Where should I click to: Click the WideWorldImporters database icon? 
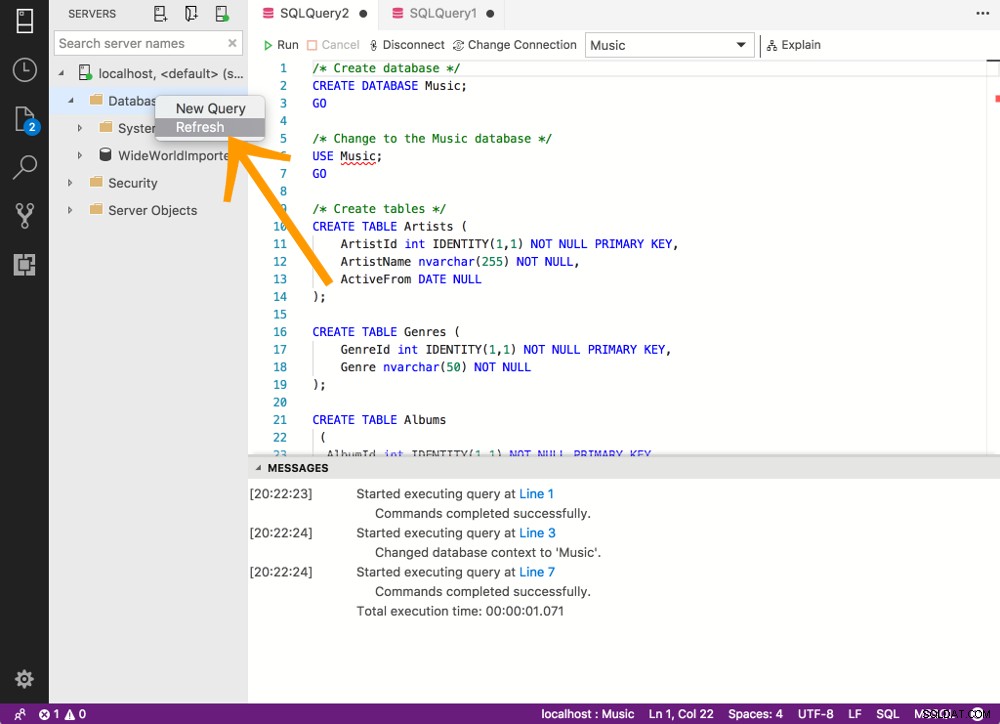(x=105, y=154)
